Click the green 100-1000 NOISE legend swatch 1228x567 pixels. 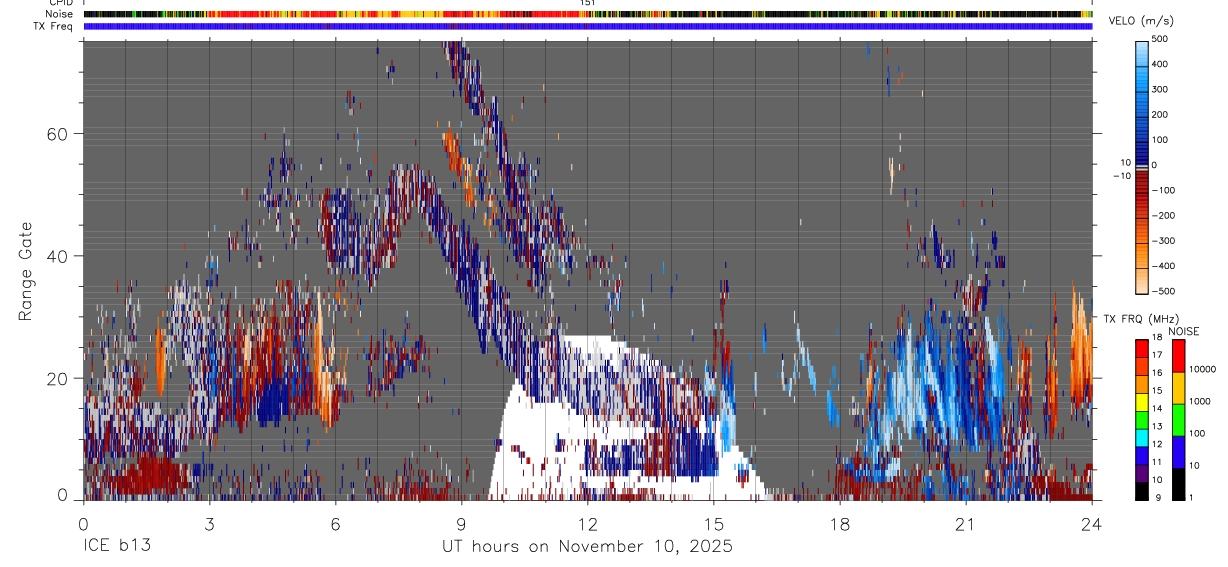pyautogui.click(x=1180, y=420)
